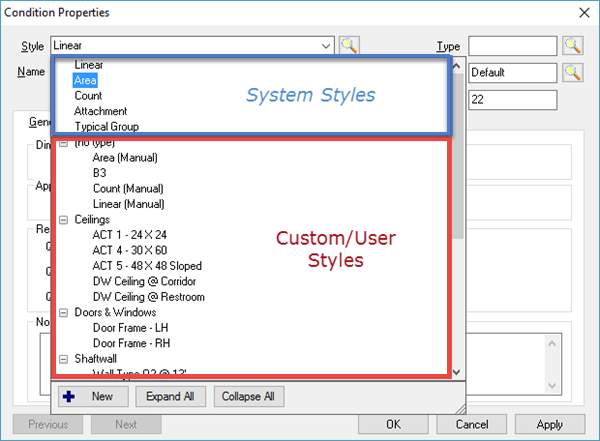Select Door Frame - LH
Image resolution: width=600 pixels, height=441 pixels.
[x=130, y=328]
